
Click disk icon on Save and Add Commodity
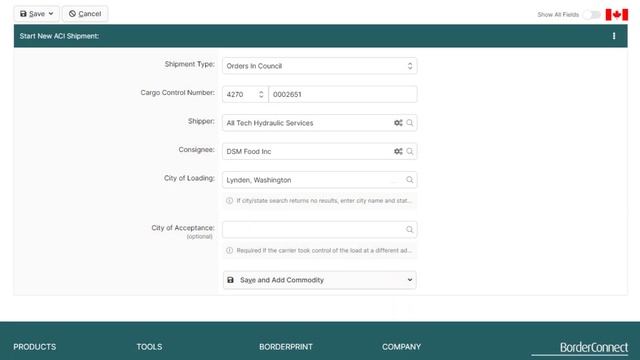[231, 280]
